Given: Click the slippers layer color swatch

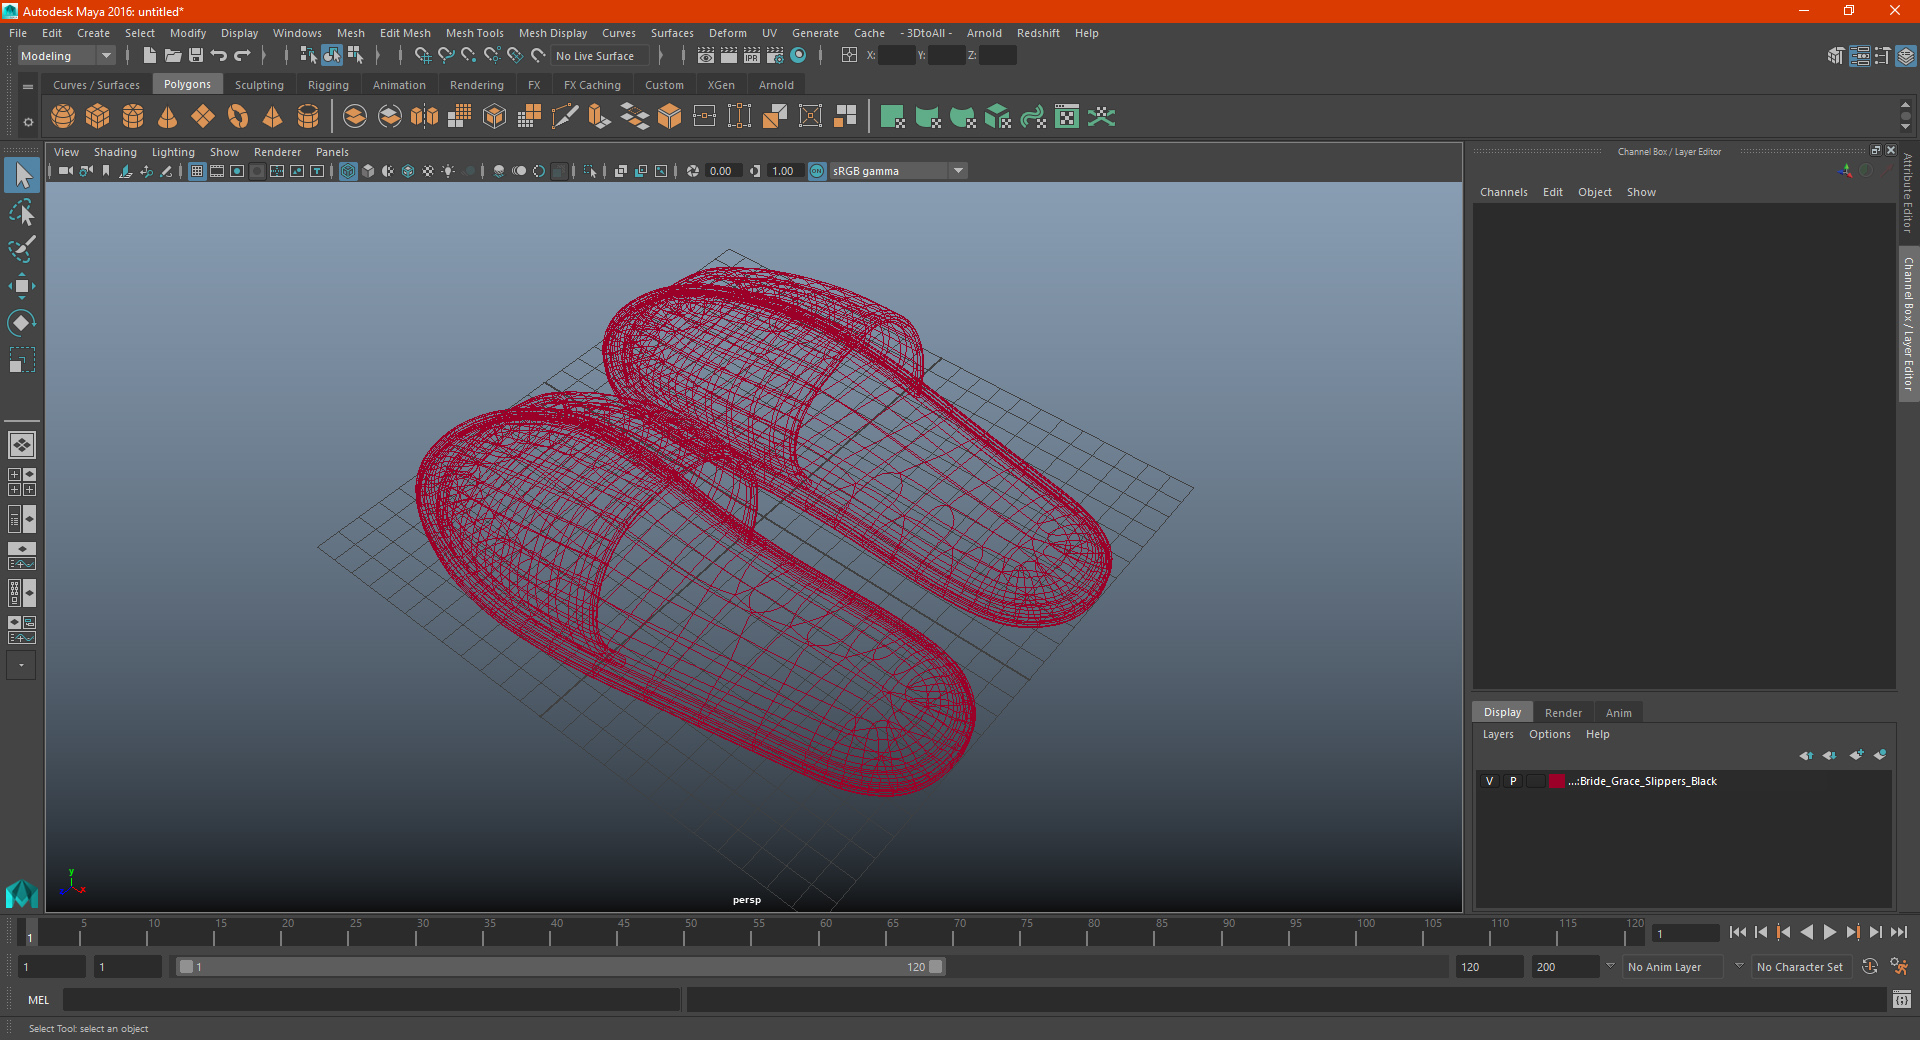Looking at the screenshot, I should click(x=1557, y=781).
